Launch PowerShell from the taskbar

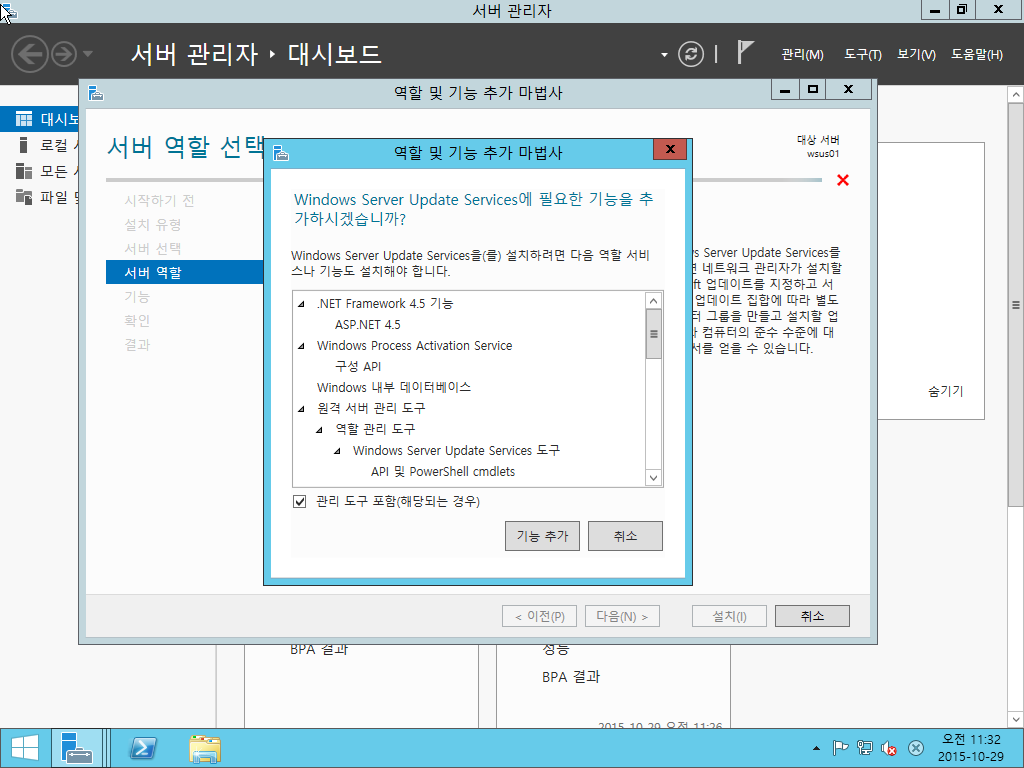click(x=142, y=748)
